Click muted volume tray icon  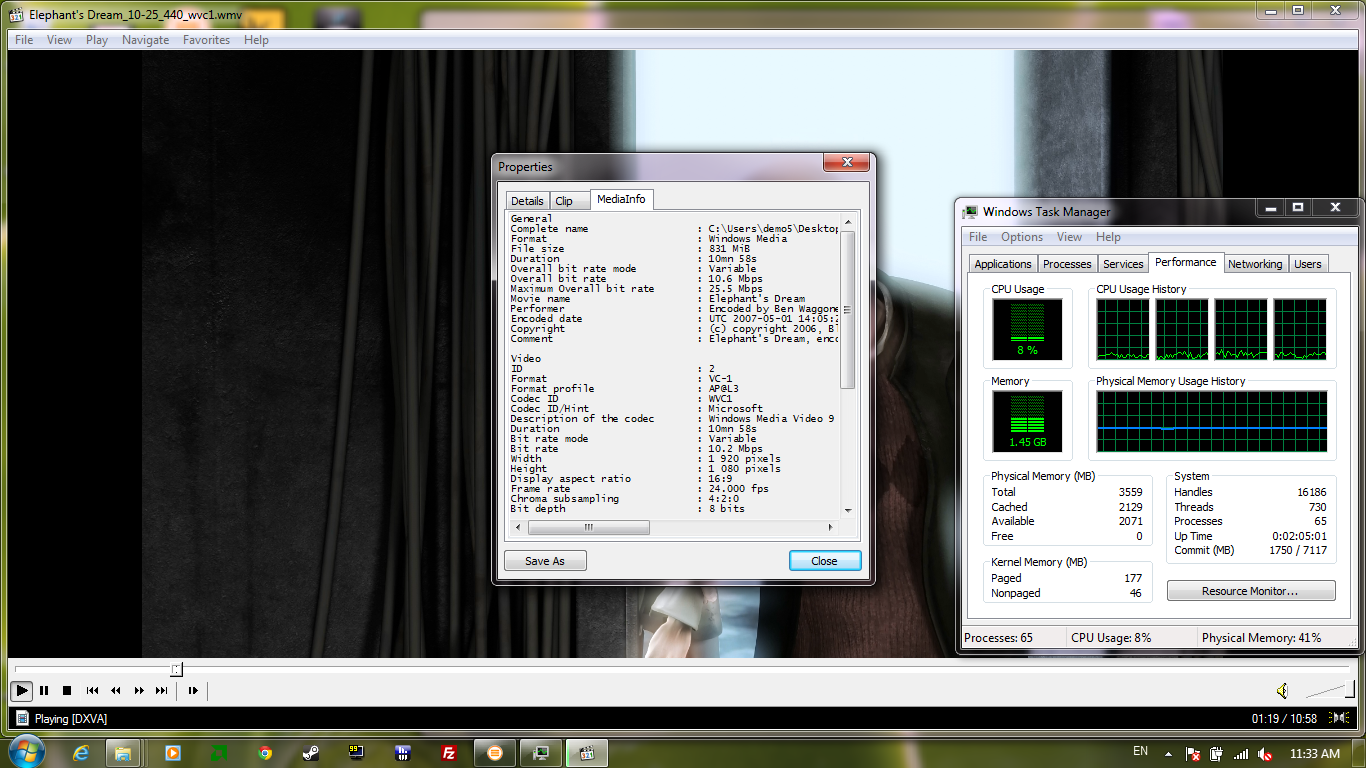[x=1265, y=753]
